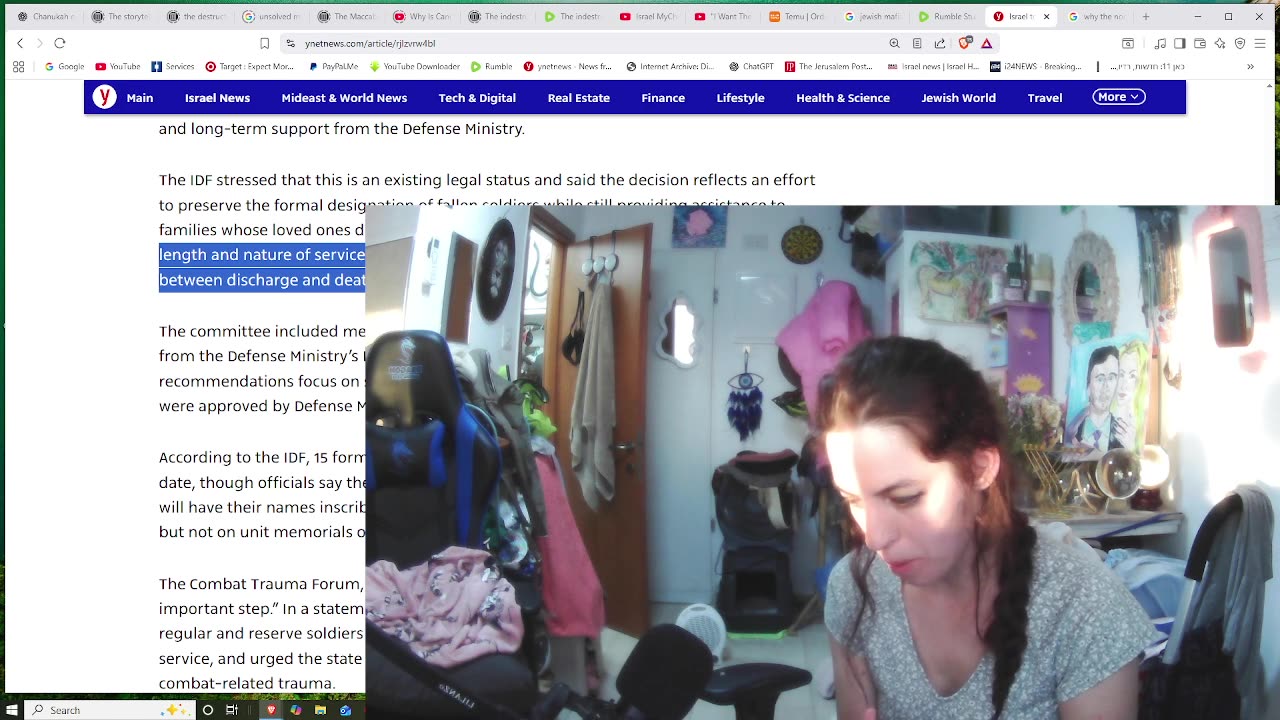Image resolution: width=1280 pixels, height=720 pixels.
Task: Click the bookmark icon beside the address bar
Action: coord(264,43)
